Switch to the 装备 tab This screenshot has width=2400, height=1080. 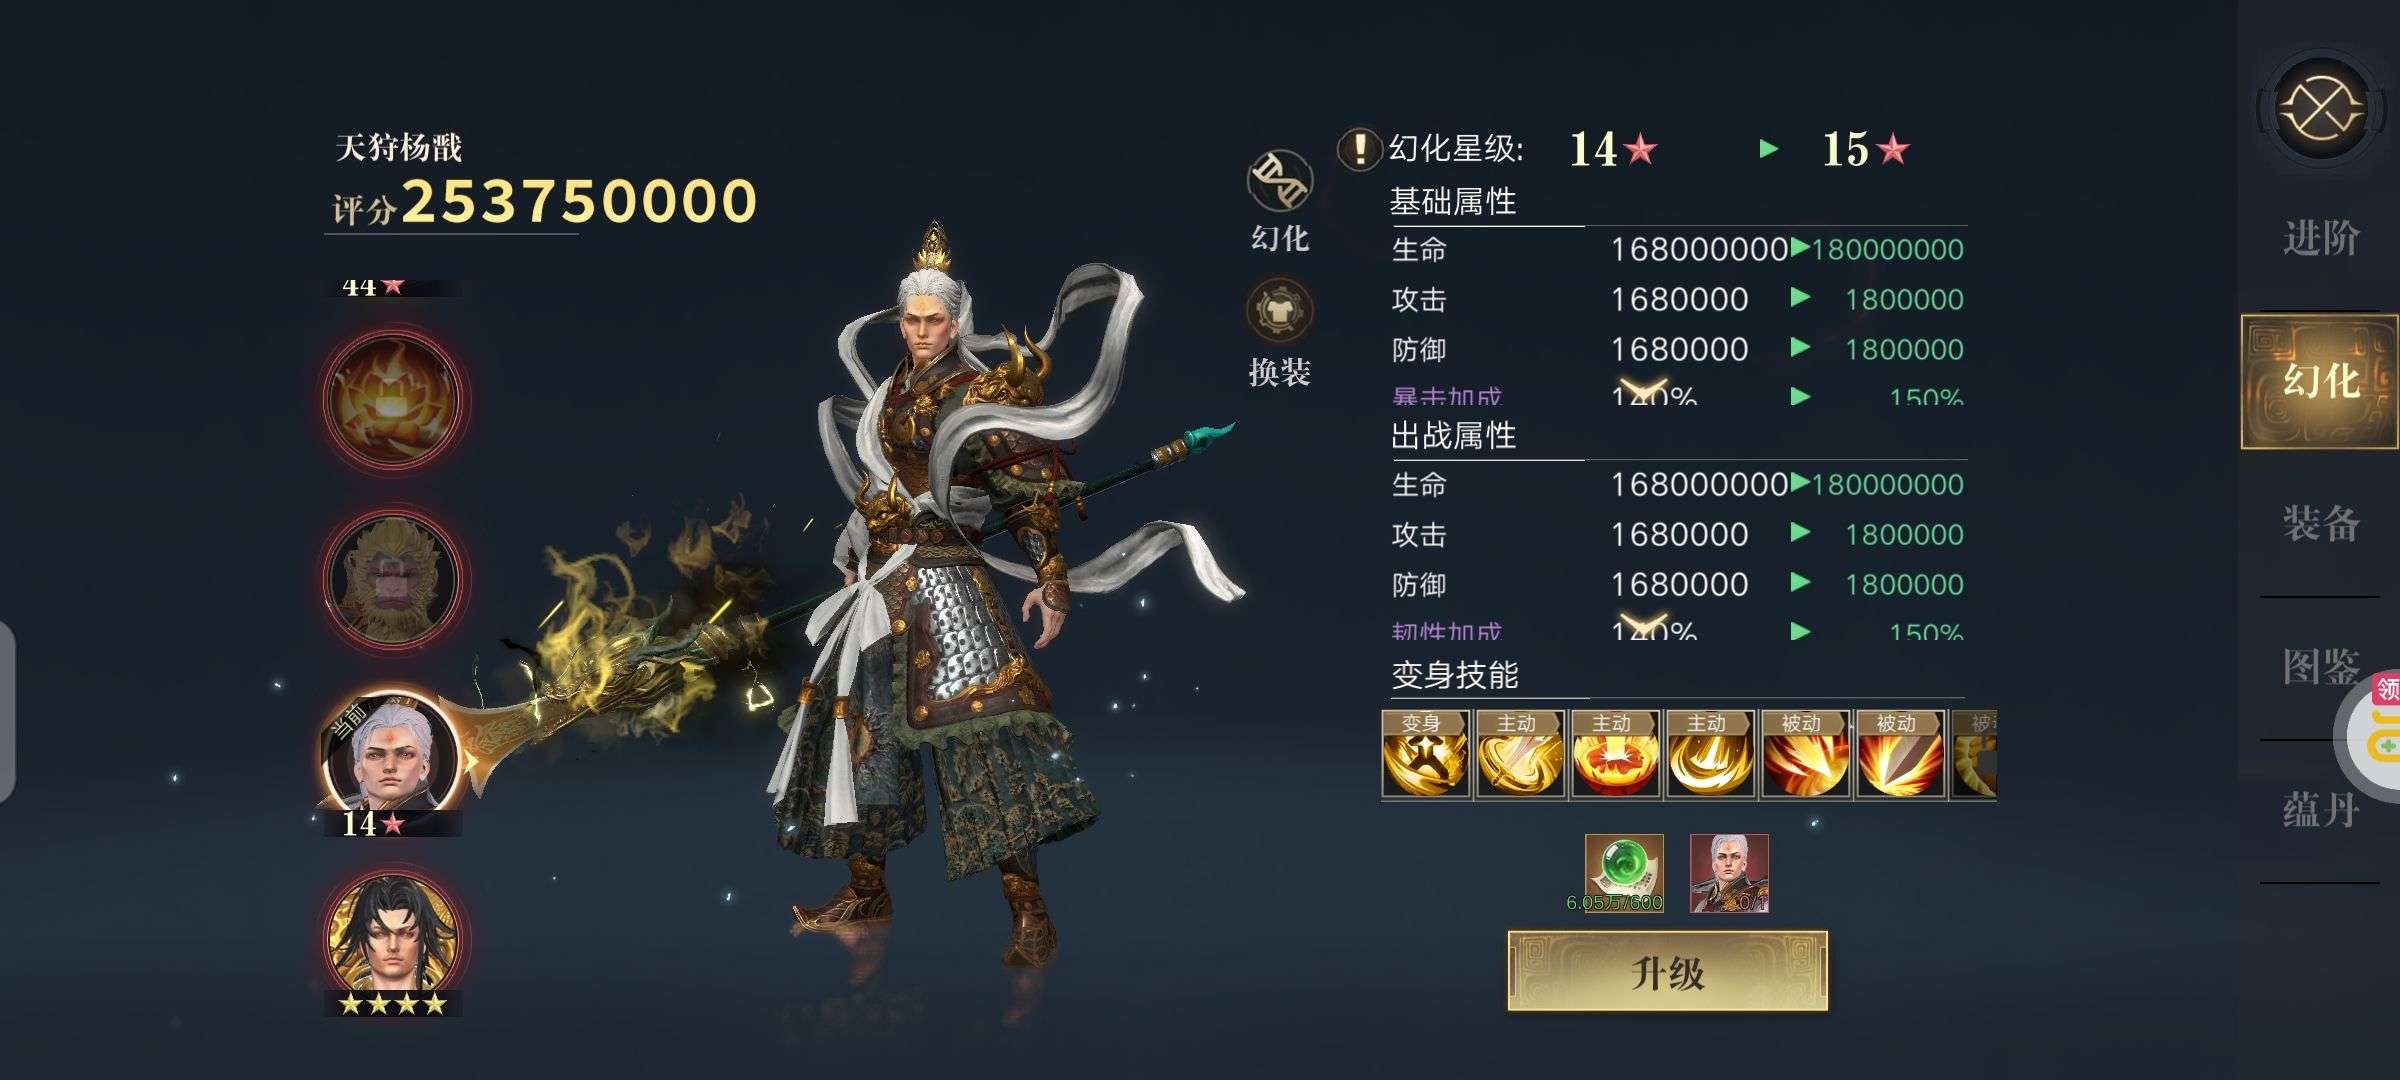tap(2320, 523)
